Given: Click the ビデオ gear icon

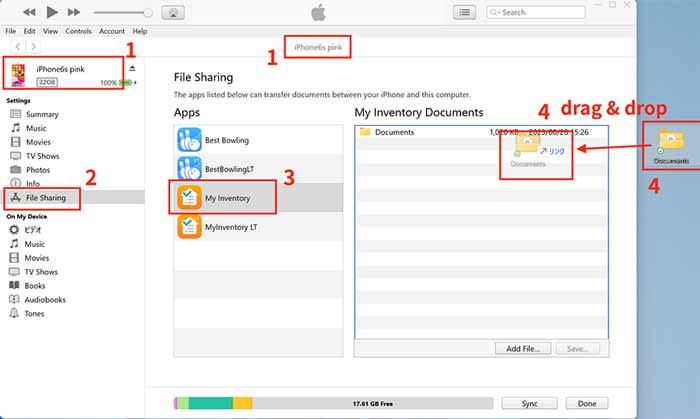Looking at the screenshot, I should (14, 229).
